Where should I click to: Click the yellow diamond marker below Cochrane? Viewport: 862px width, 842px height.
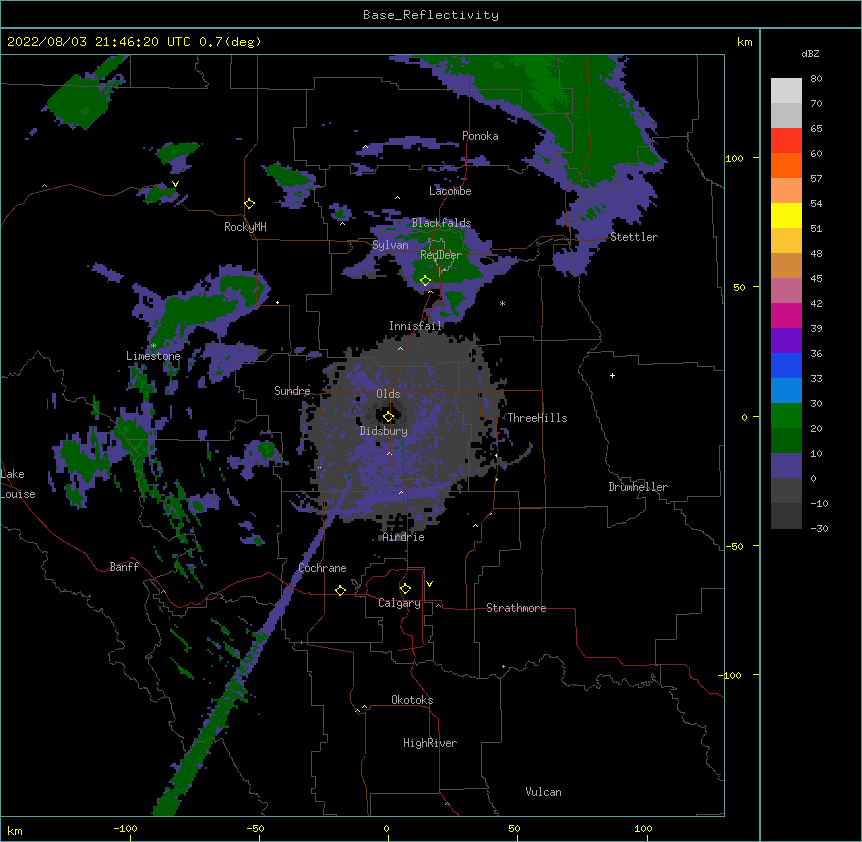click(x=340, y=590)
